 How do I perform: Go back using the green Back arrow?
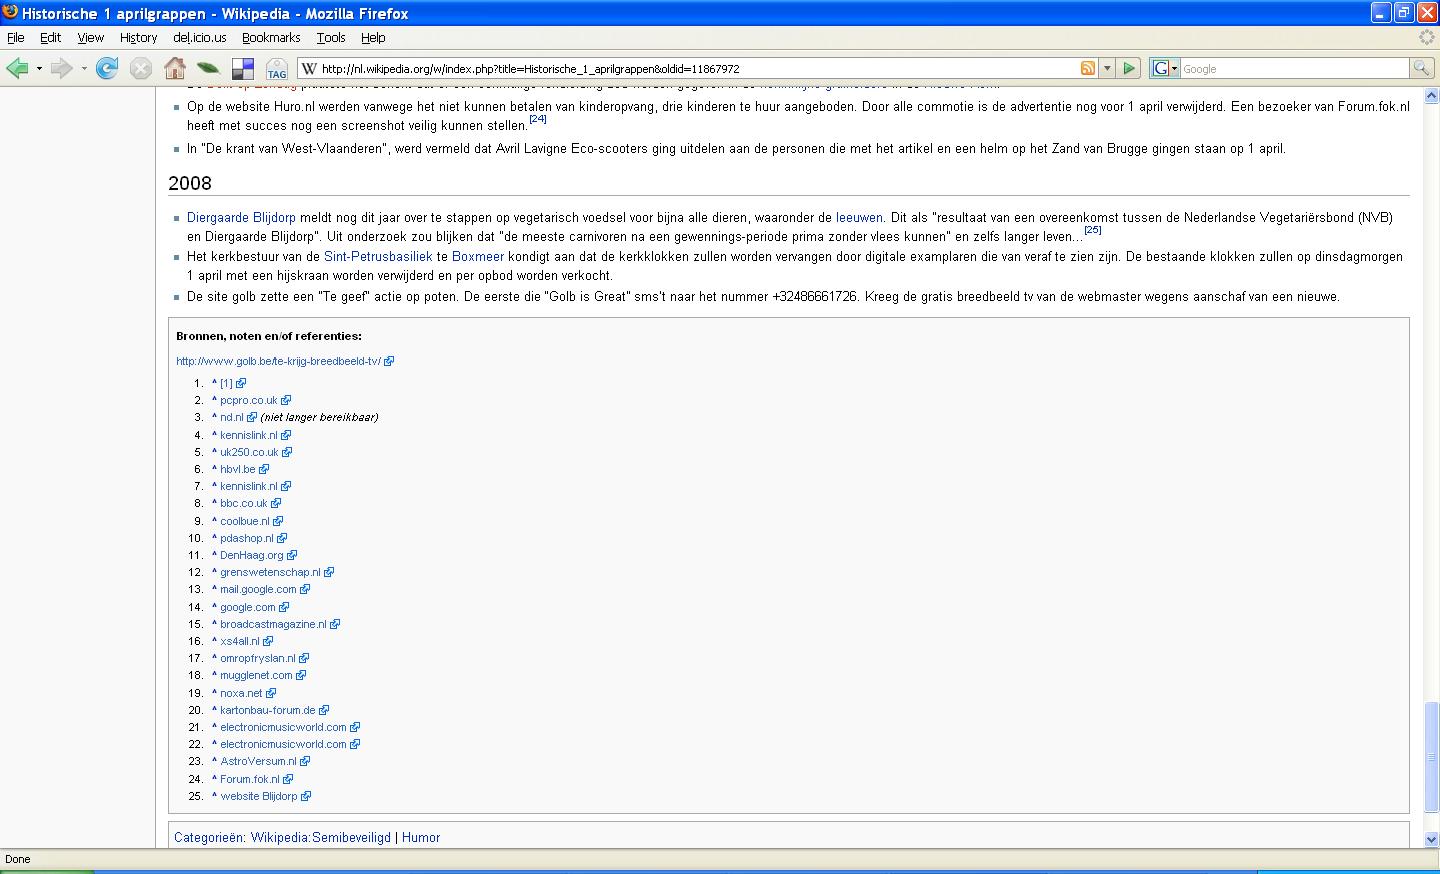pyautogui.click(x=17, y=68)
